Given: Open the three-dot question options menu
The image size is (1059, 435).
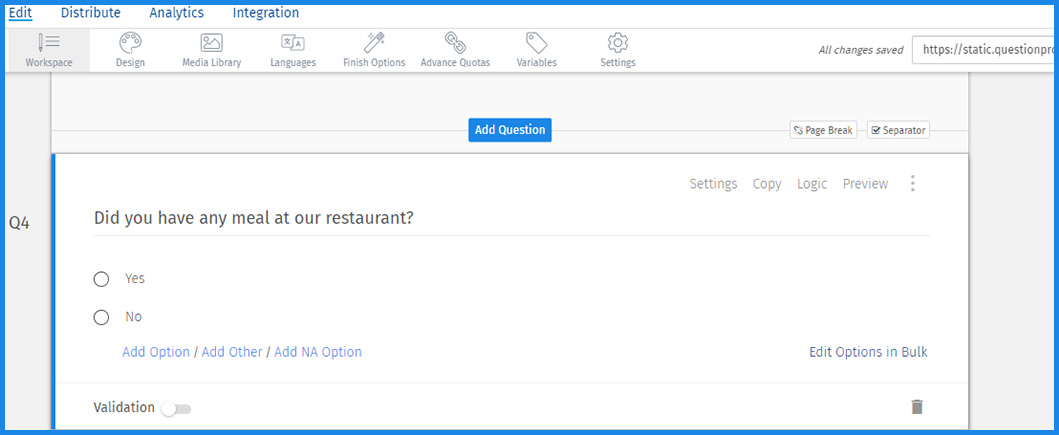Looking at the screenshot, I should pyautogui.click(x=912, y=184).
